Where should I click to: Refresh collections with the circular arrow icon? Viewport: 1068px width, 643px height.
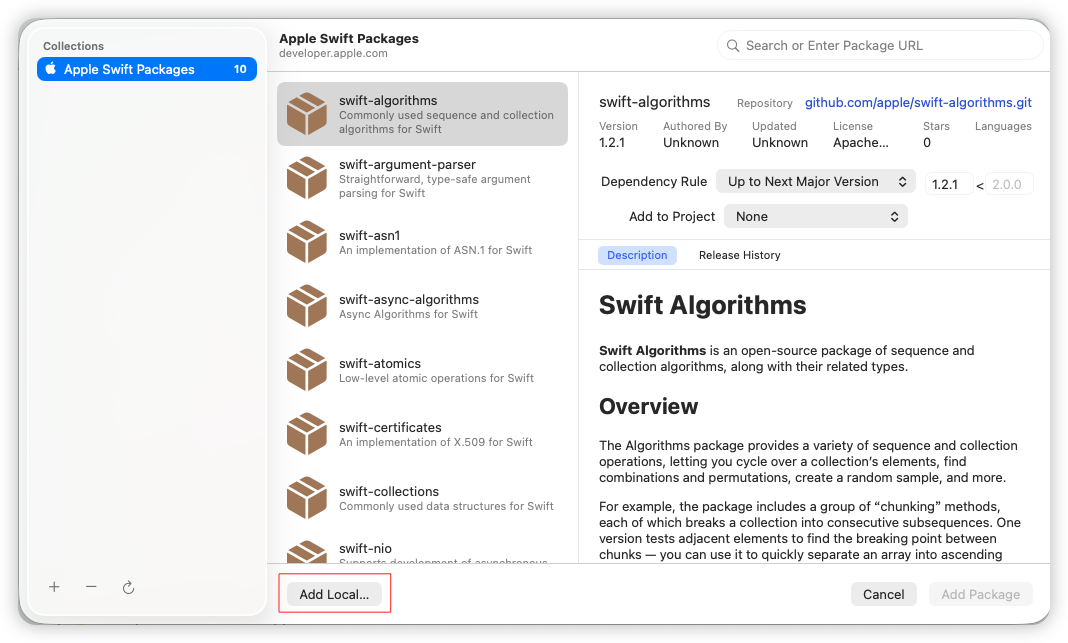tap(128, 587)
